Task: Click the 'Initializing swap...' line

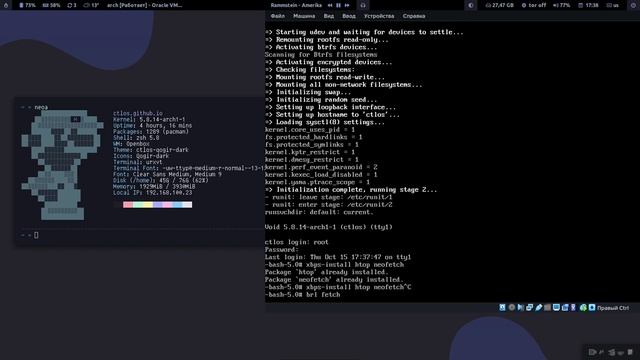Action: click(308, 92)
